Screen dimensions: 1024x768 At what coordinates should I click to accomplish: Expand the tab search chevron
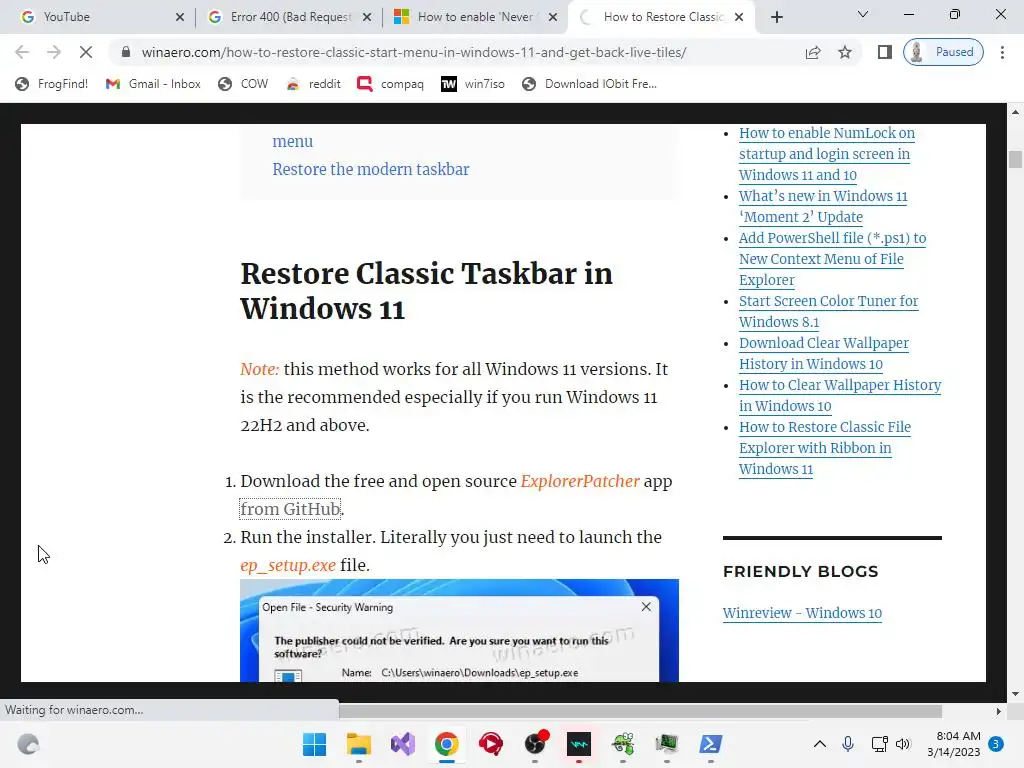(x=863, y=14)
